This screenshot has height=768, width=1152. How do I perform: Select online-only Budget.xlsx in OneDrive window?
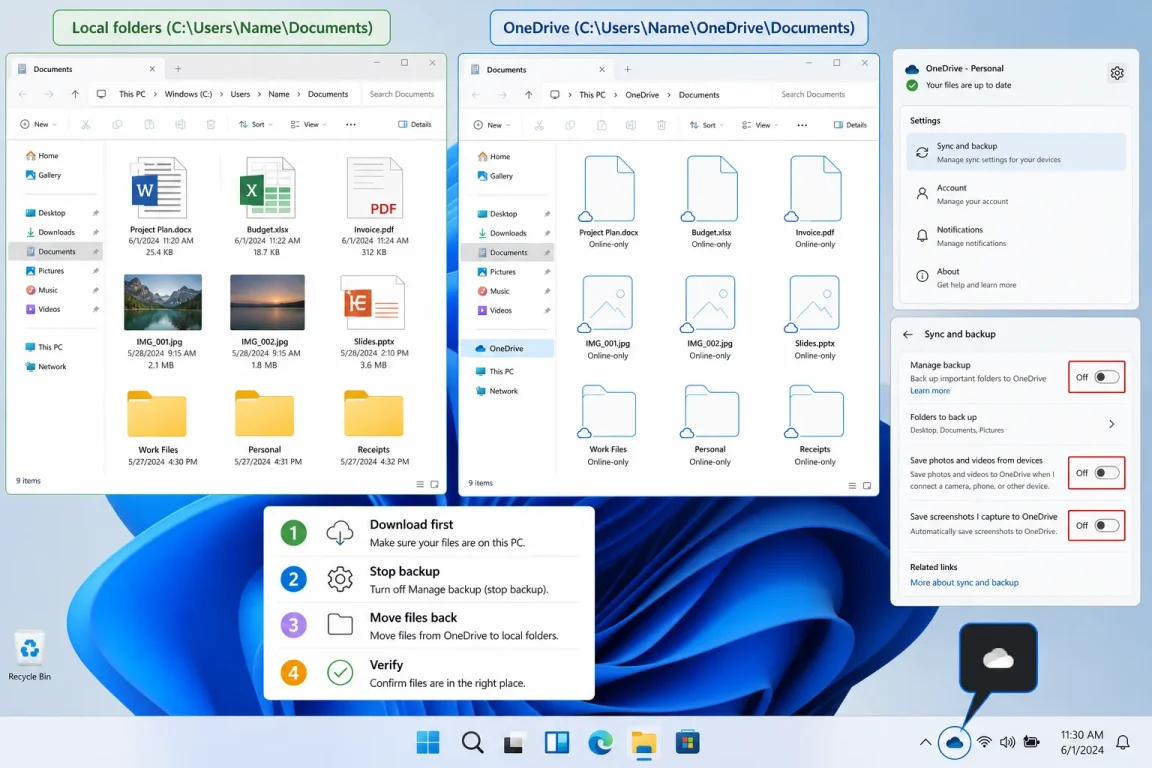711,202
